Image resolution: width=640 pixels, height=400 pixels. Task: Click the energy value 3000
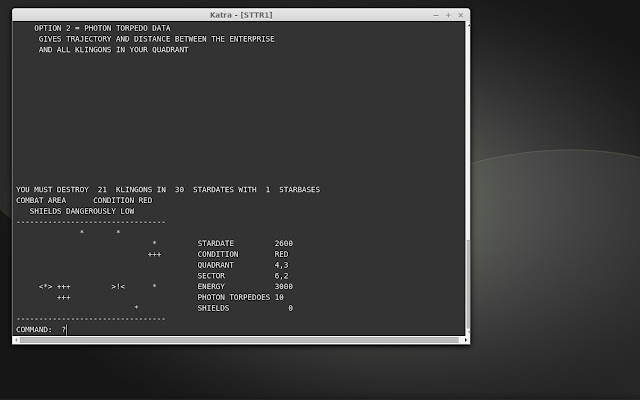click(x=284, y=286)
